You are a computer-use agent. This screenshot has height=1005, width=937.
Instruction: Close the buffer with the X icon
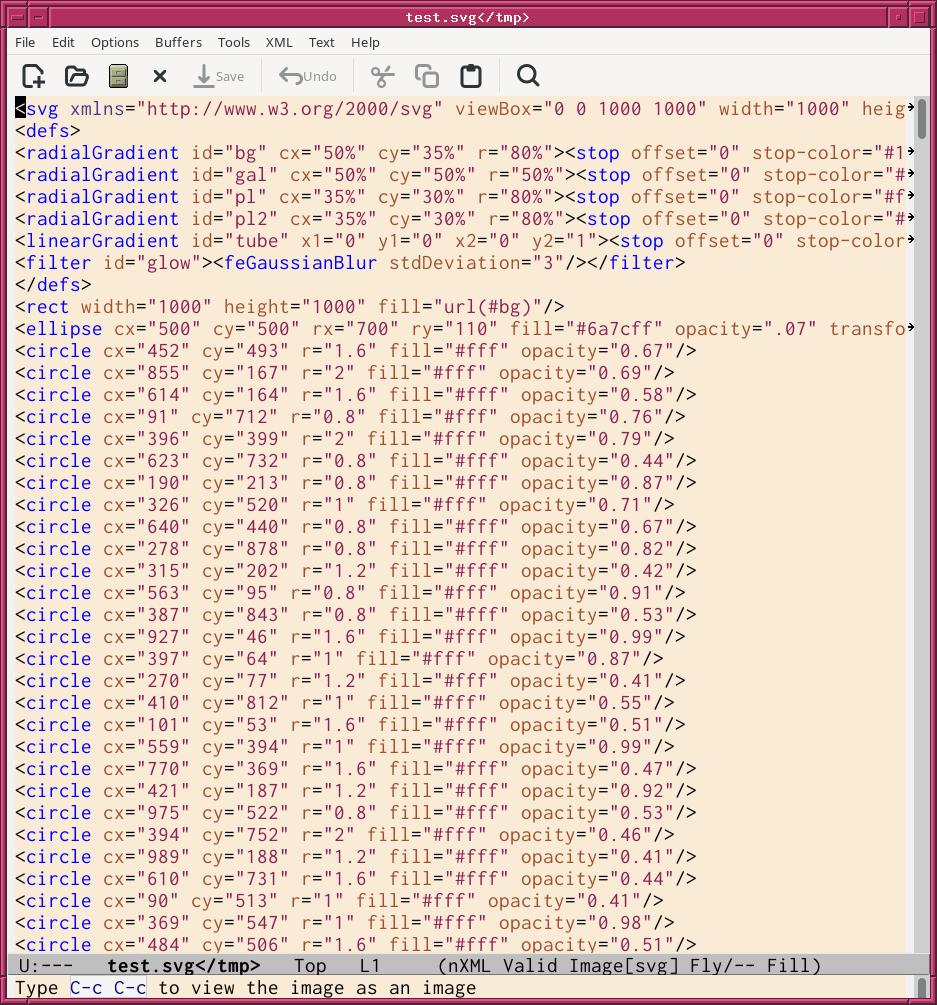(160, 76)
